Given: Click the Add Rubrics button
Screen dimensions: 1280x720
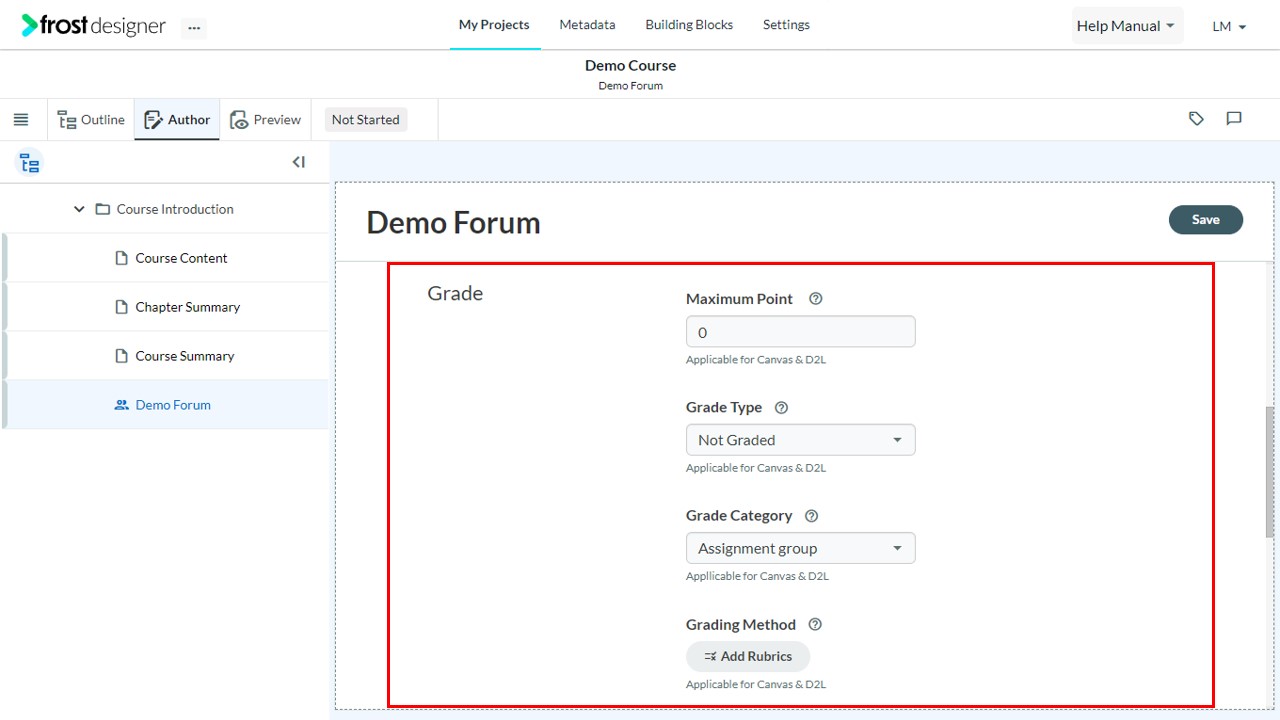Looking at the screenshot, I should click(x=748, y=656).
